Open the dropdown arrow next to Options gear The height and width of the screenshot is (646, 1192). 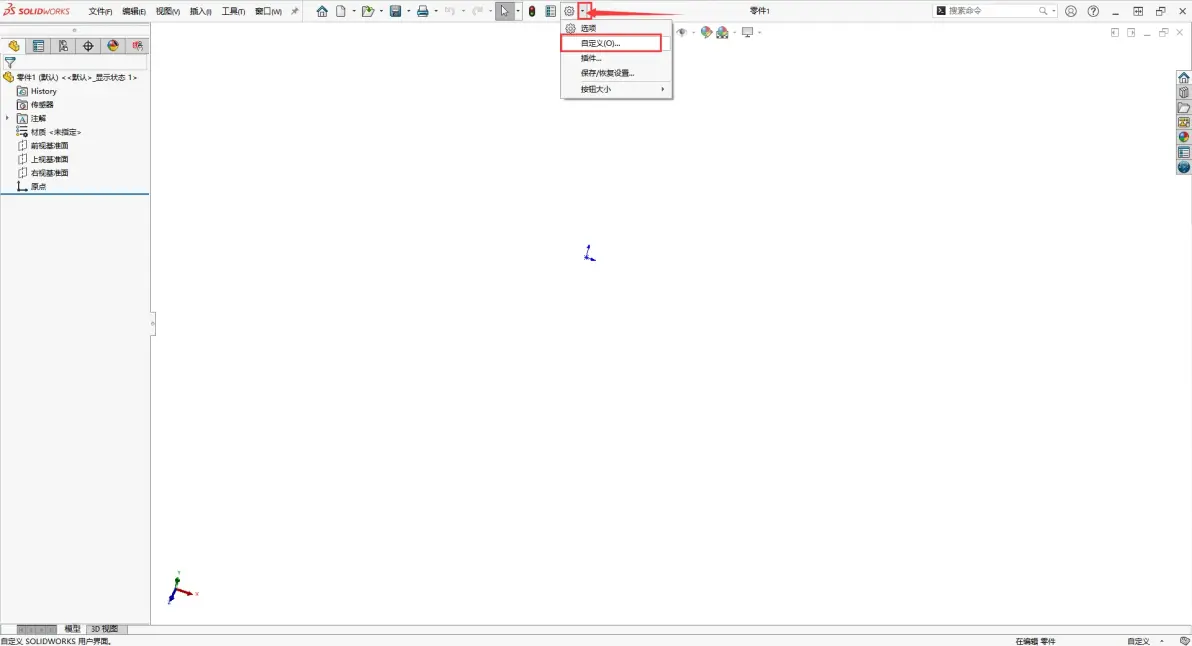(583, 11)
